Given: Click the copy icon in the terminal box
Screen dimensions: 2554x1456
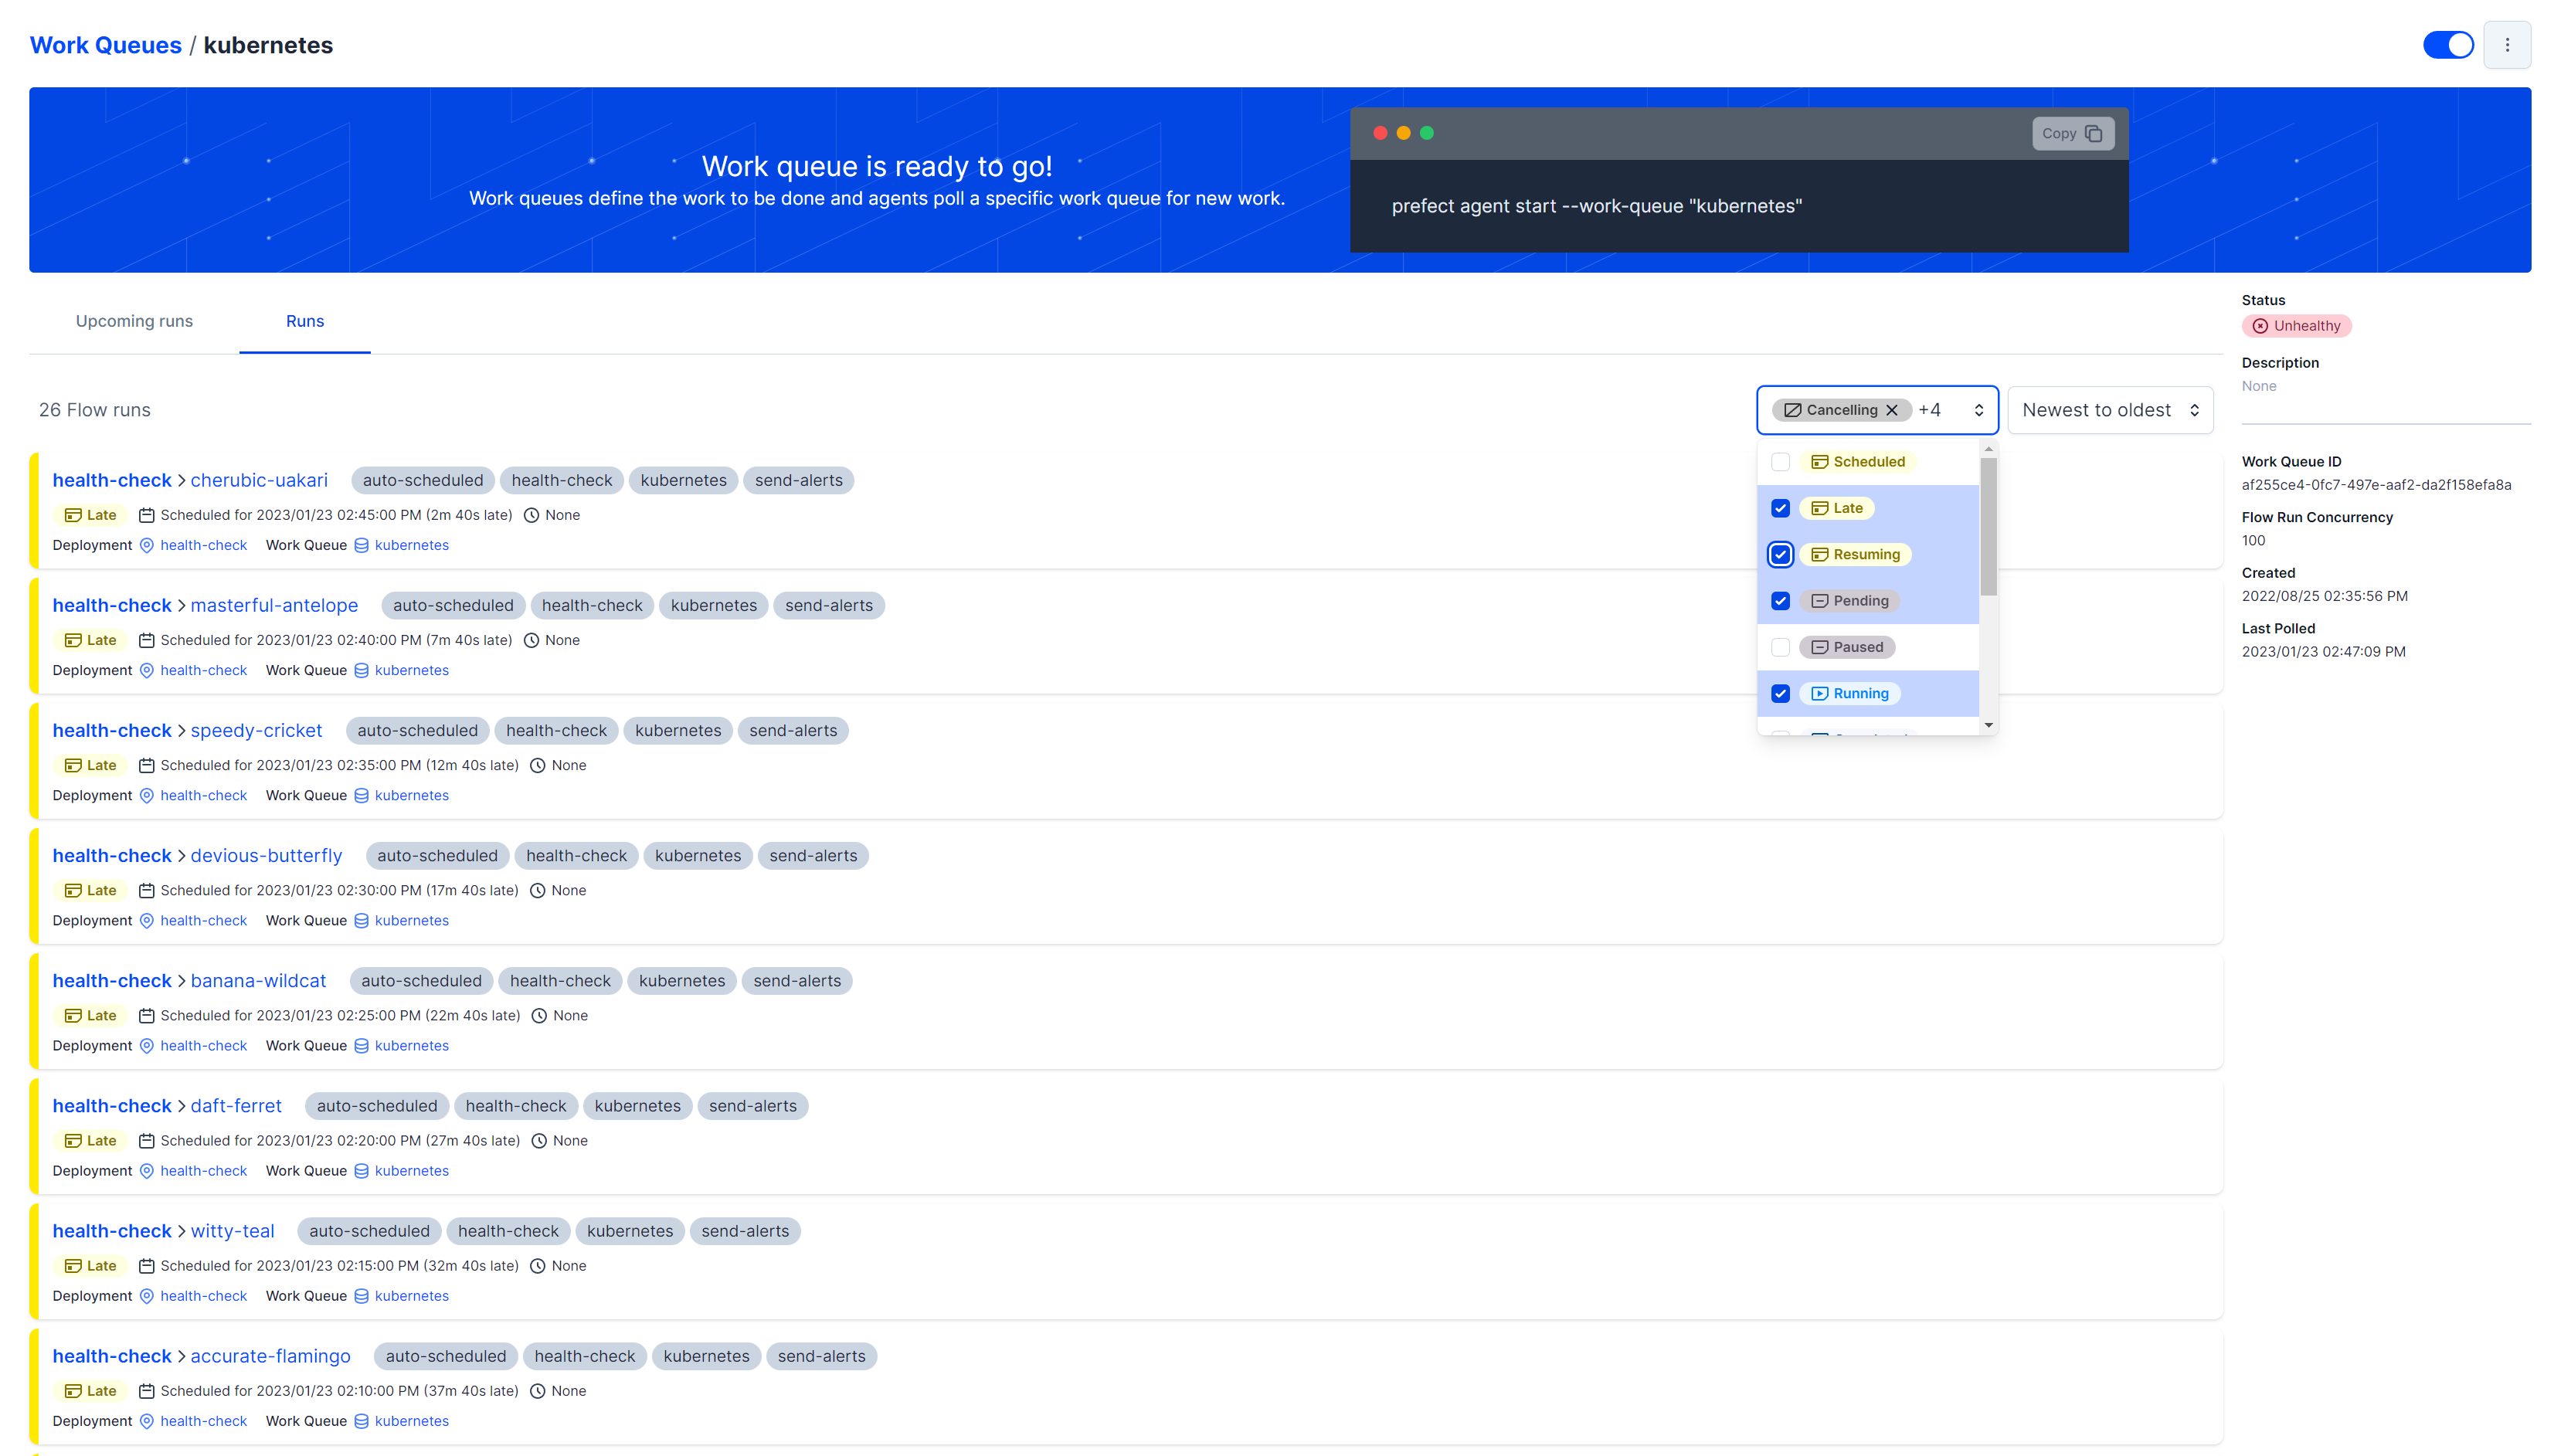Looking at the screenshot, I should (2093, 133).
